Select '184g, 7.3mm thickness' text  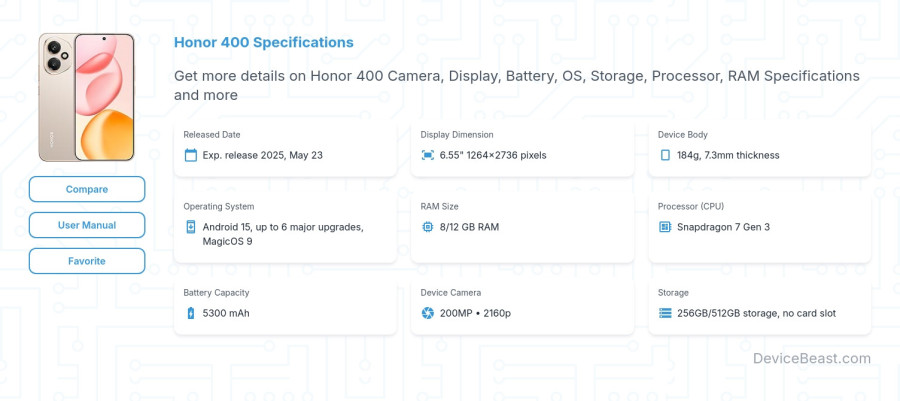[x=728, y=155]
